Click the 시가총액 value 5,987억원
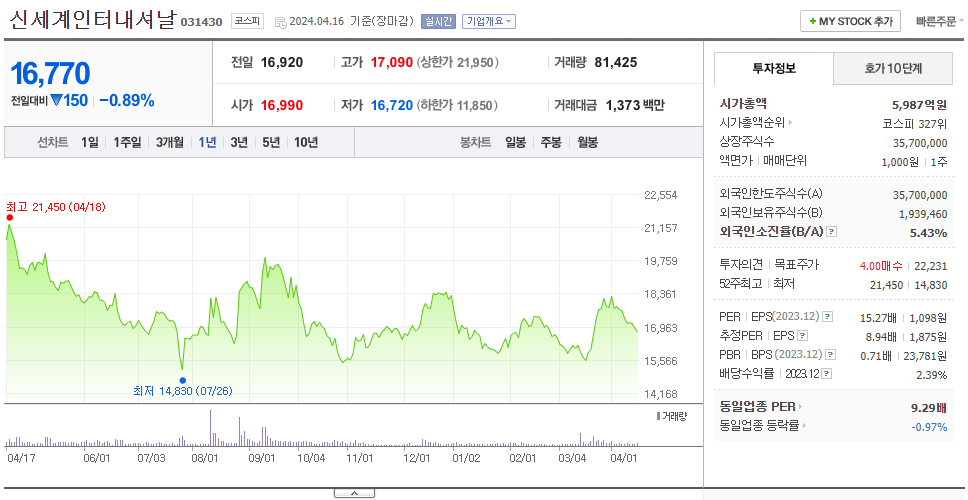This screenshot has width=968, height=500. [x=919, y=105]
